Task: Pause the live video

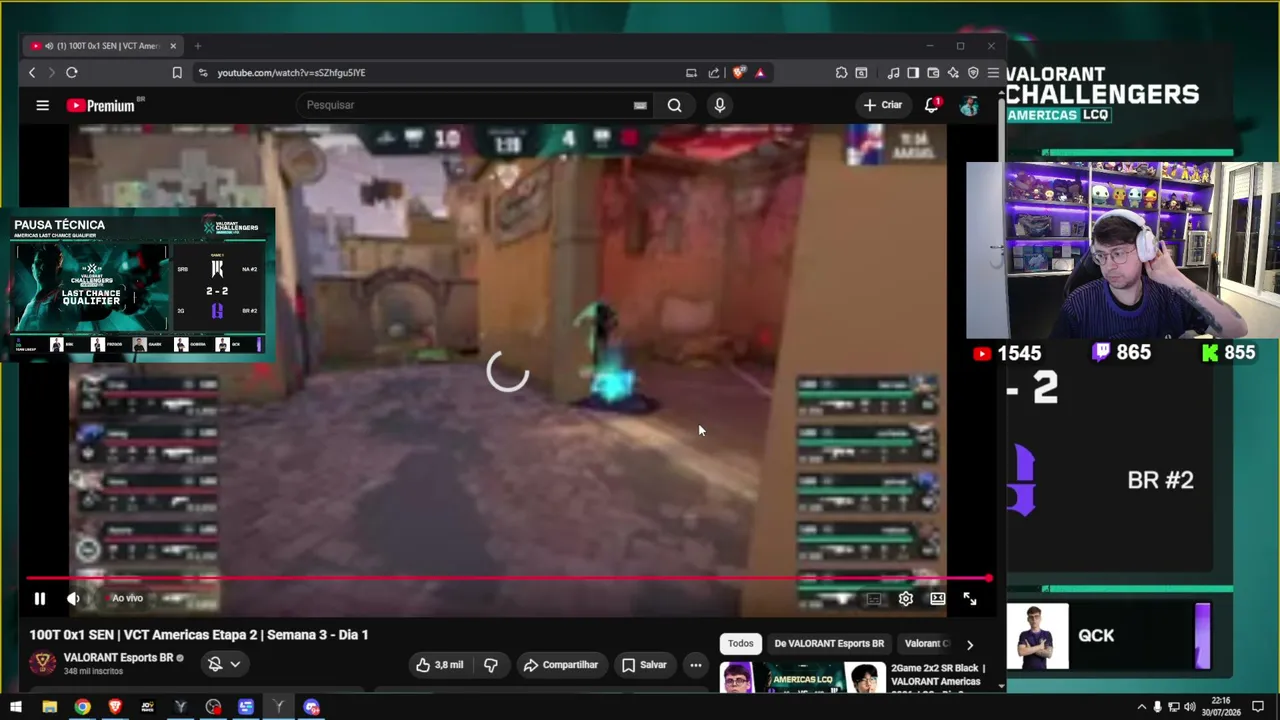Action: [40, 599]
